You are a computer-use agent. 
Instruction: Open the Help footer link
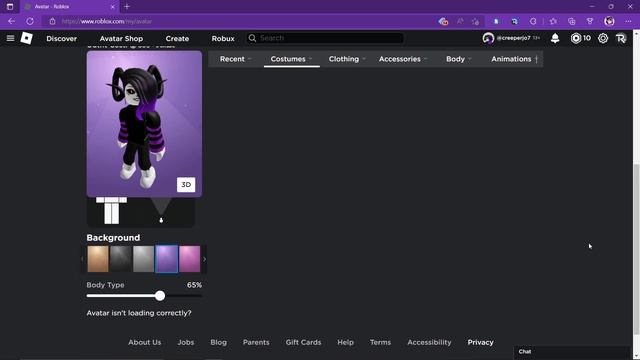coord(345,342)
